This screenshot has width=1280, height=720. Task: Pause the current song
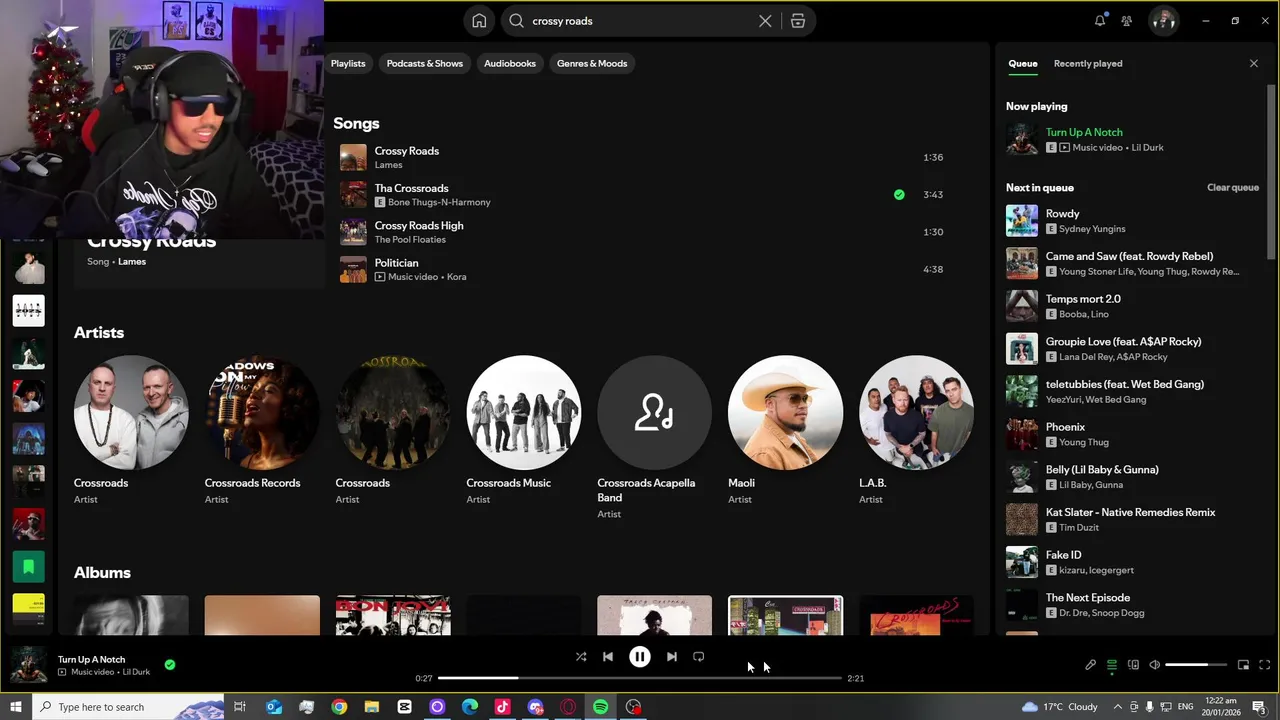tap(640, 657)
